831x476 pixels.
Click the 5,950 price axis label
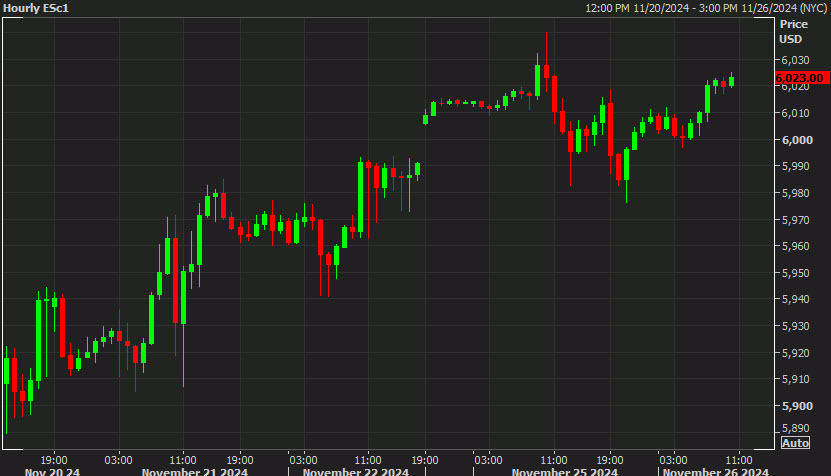click(795, 273)
